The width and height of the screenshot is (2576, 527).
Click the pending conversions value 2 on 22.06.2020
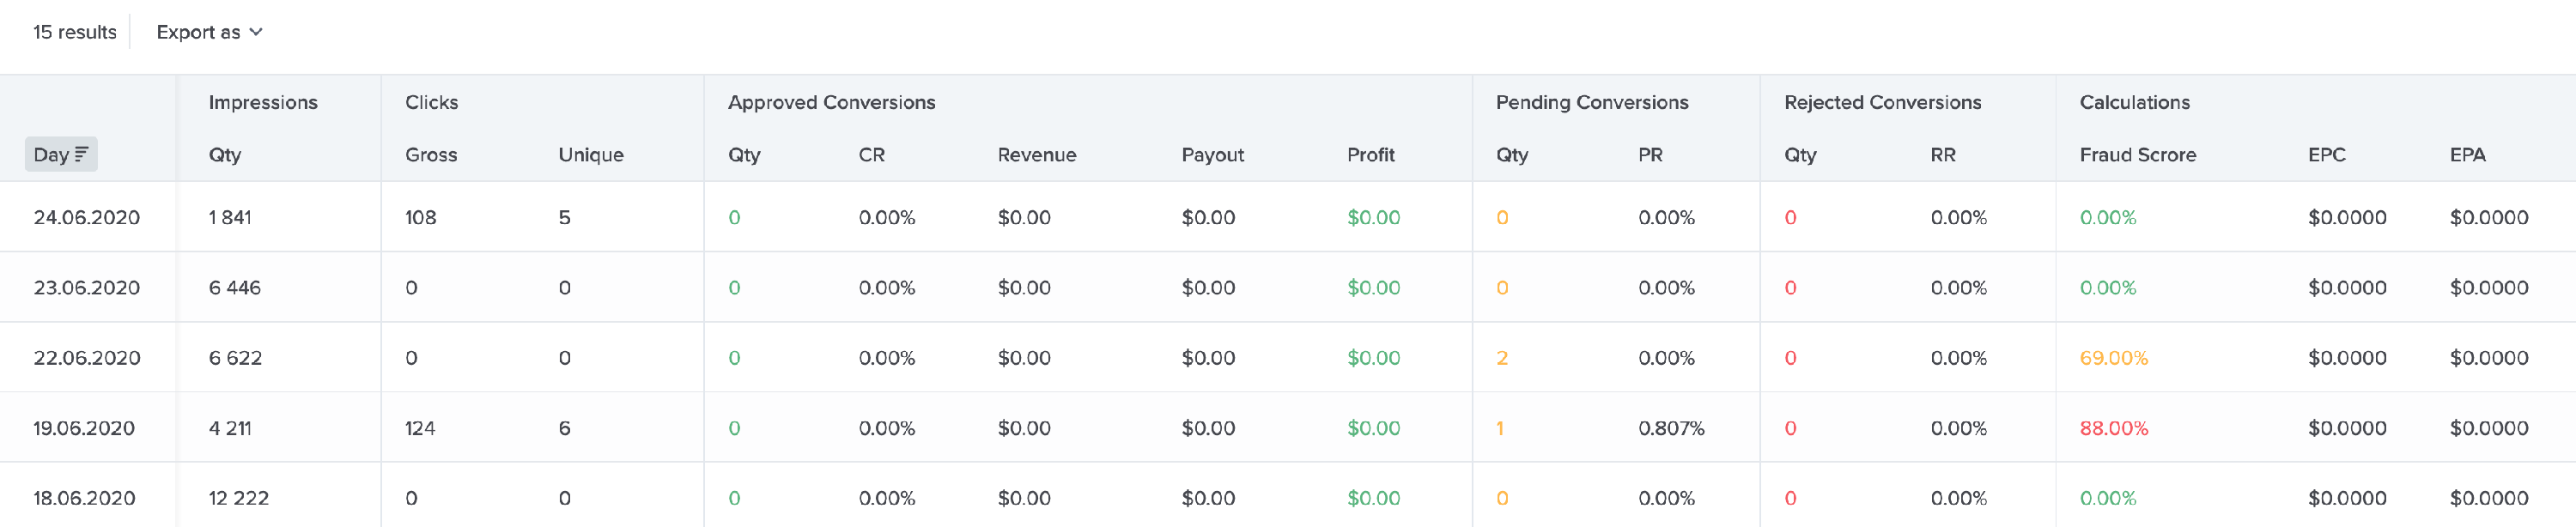[x=1503, y=357]
